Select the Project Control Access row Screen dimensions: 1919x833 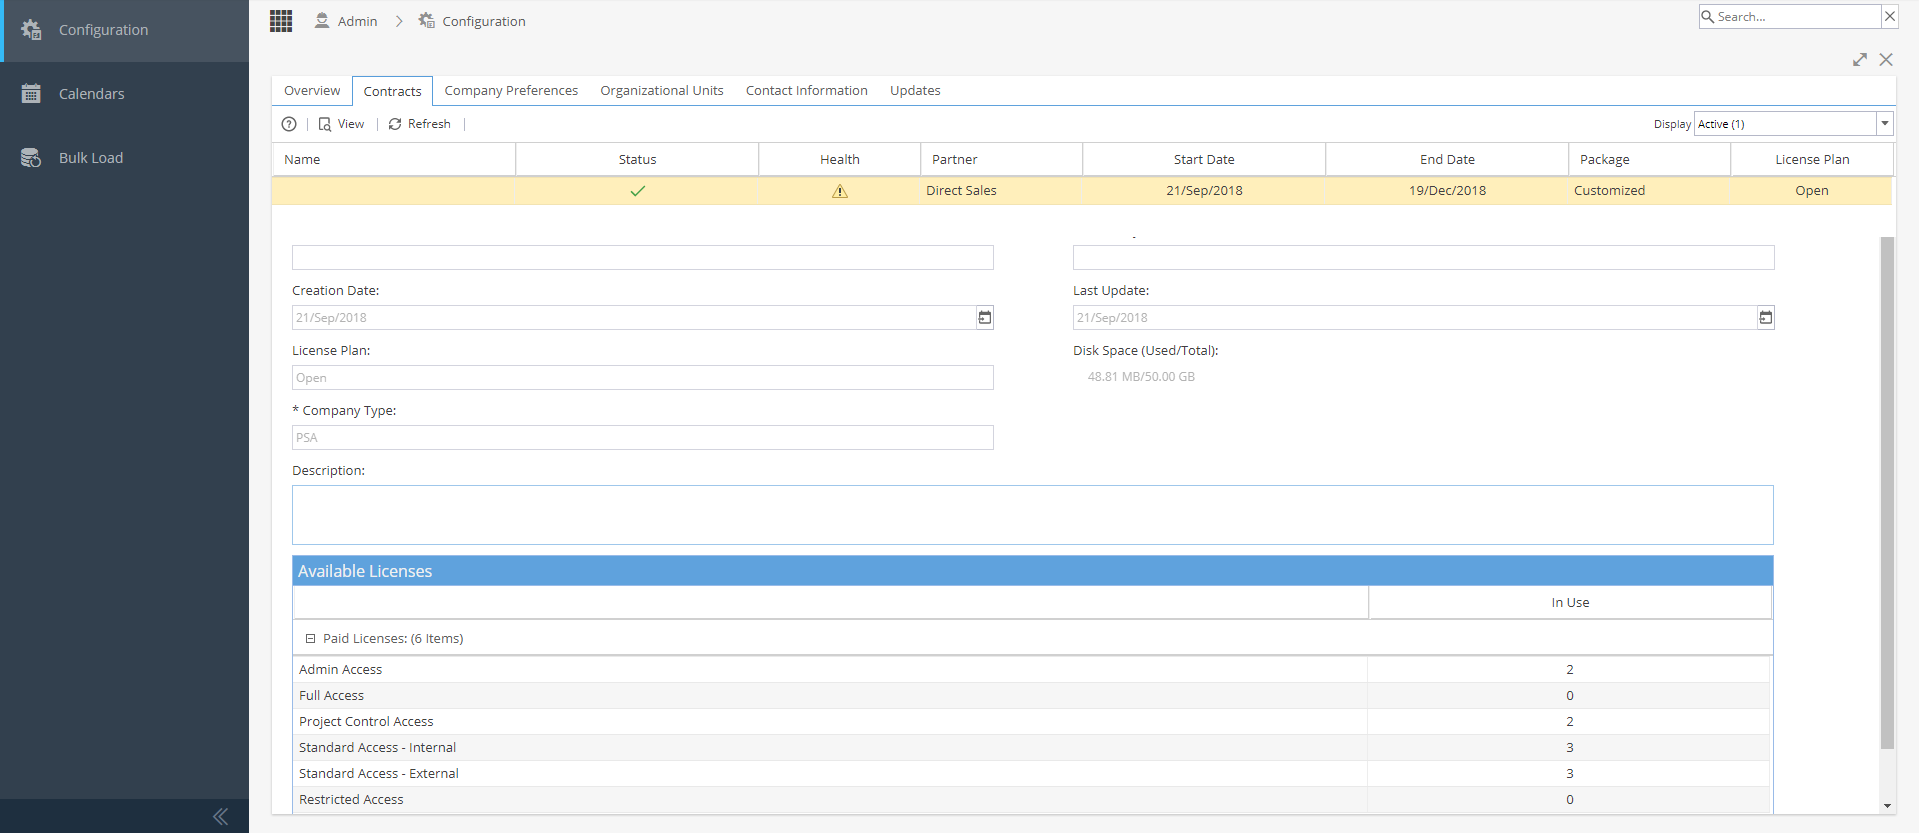1032,722
